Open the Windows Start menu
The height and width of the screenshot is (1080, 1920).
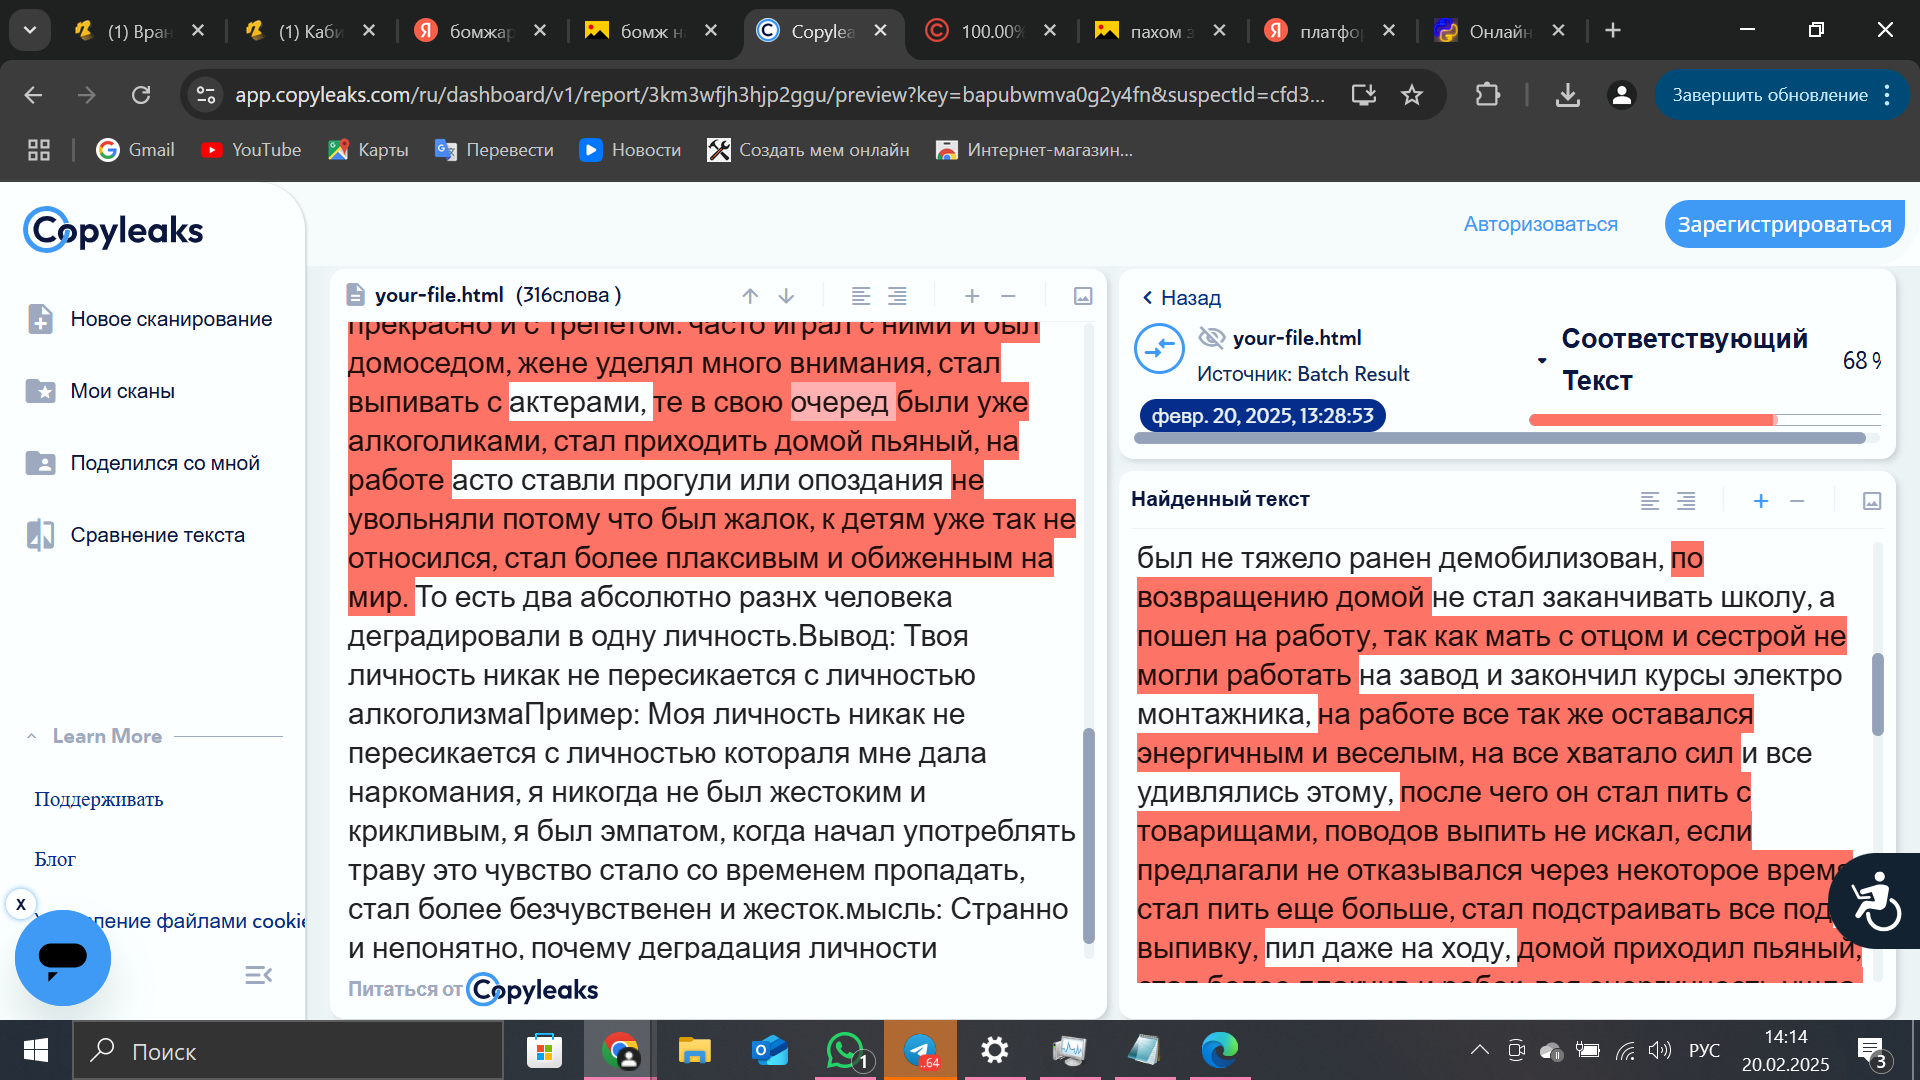pos(36,1051)
